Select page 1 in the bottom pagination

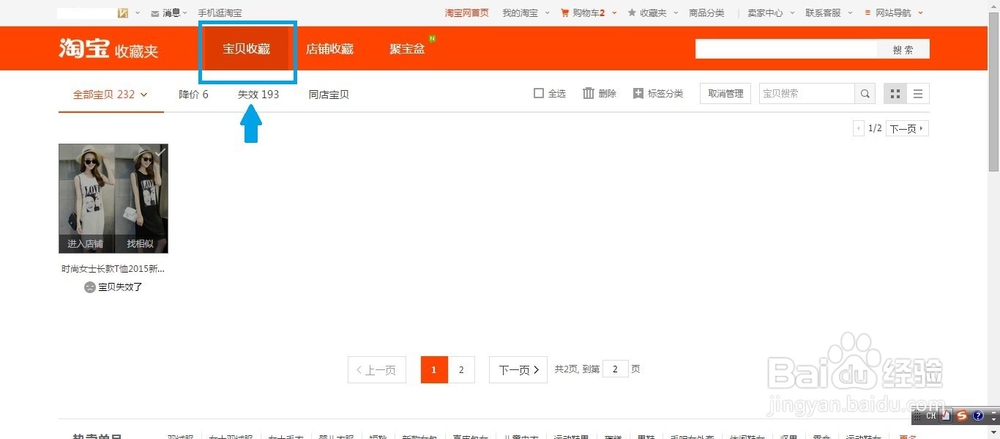point(434,370)
